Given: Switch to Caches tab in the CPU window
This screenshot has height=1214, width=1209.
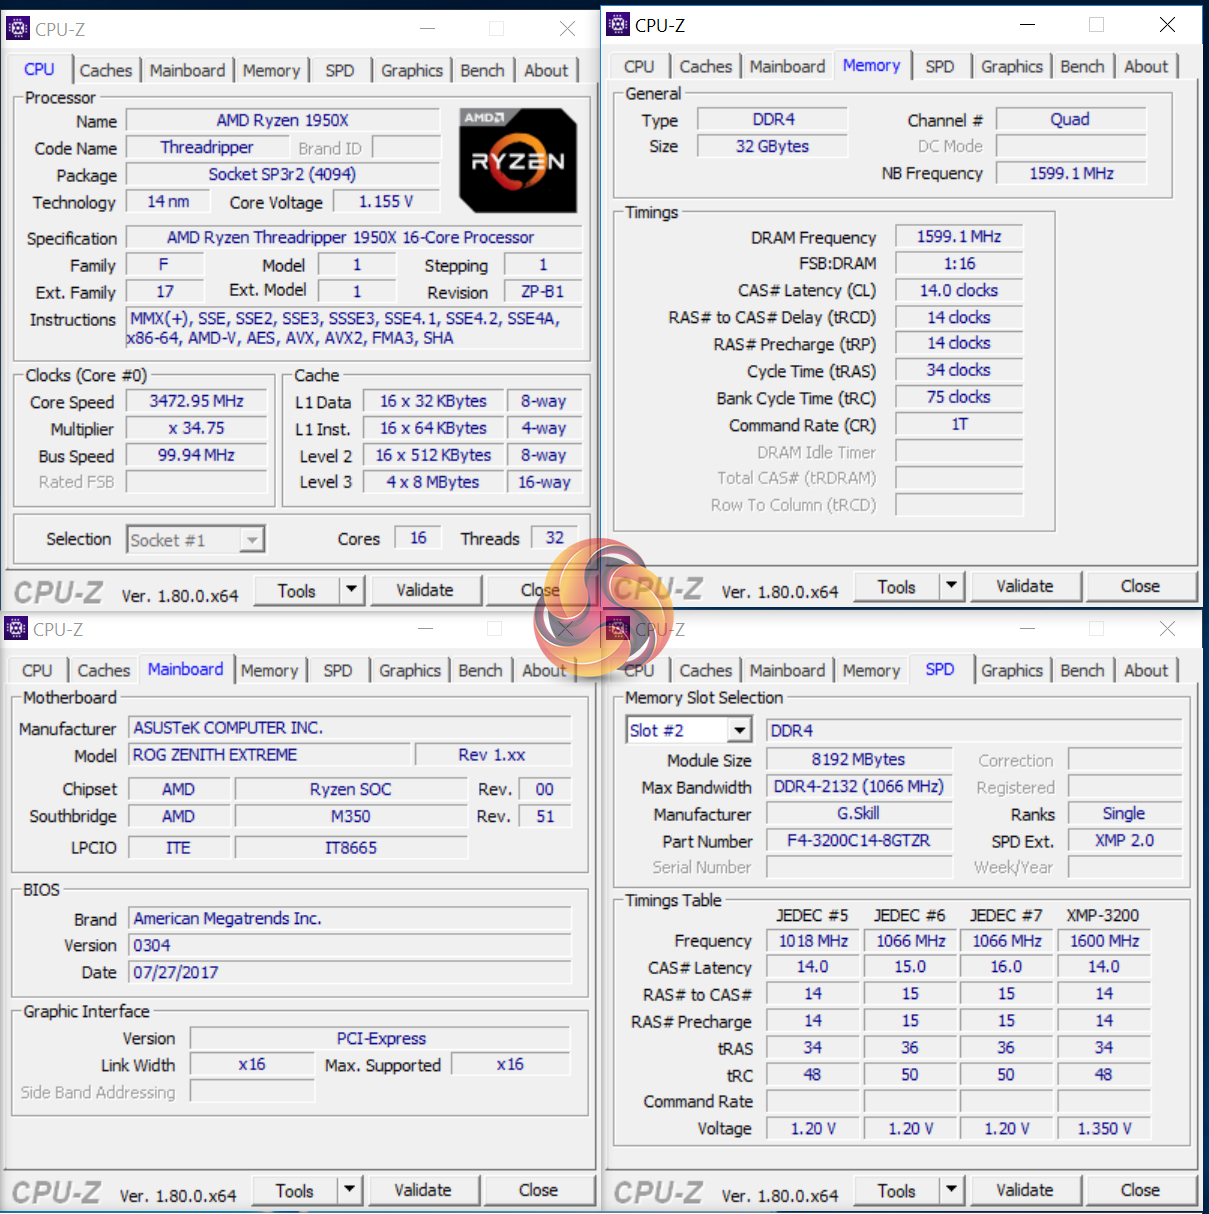Looking at the screenshot, I should point(105,70).
